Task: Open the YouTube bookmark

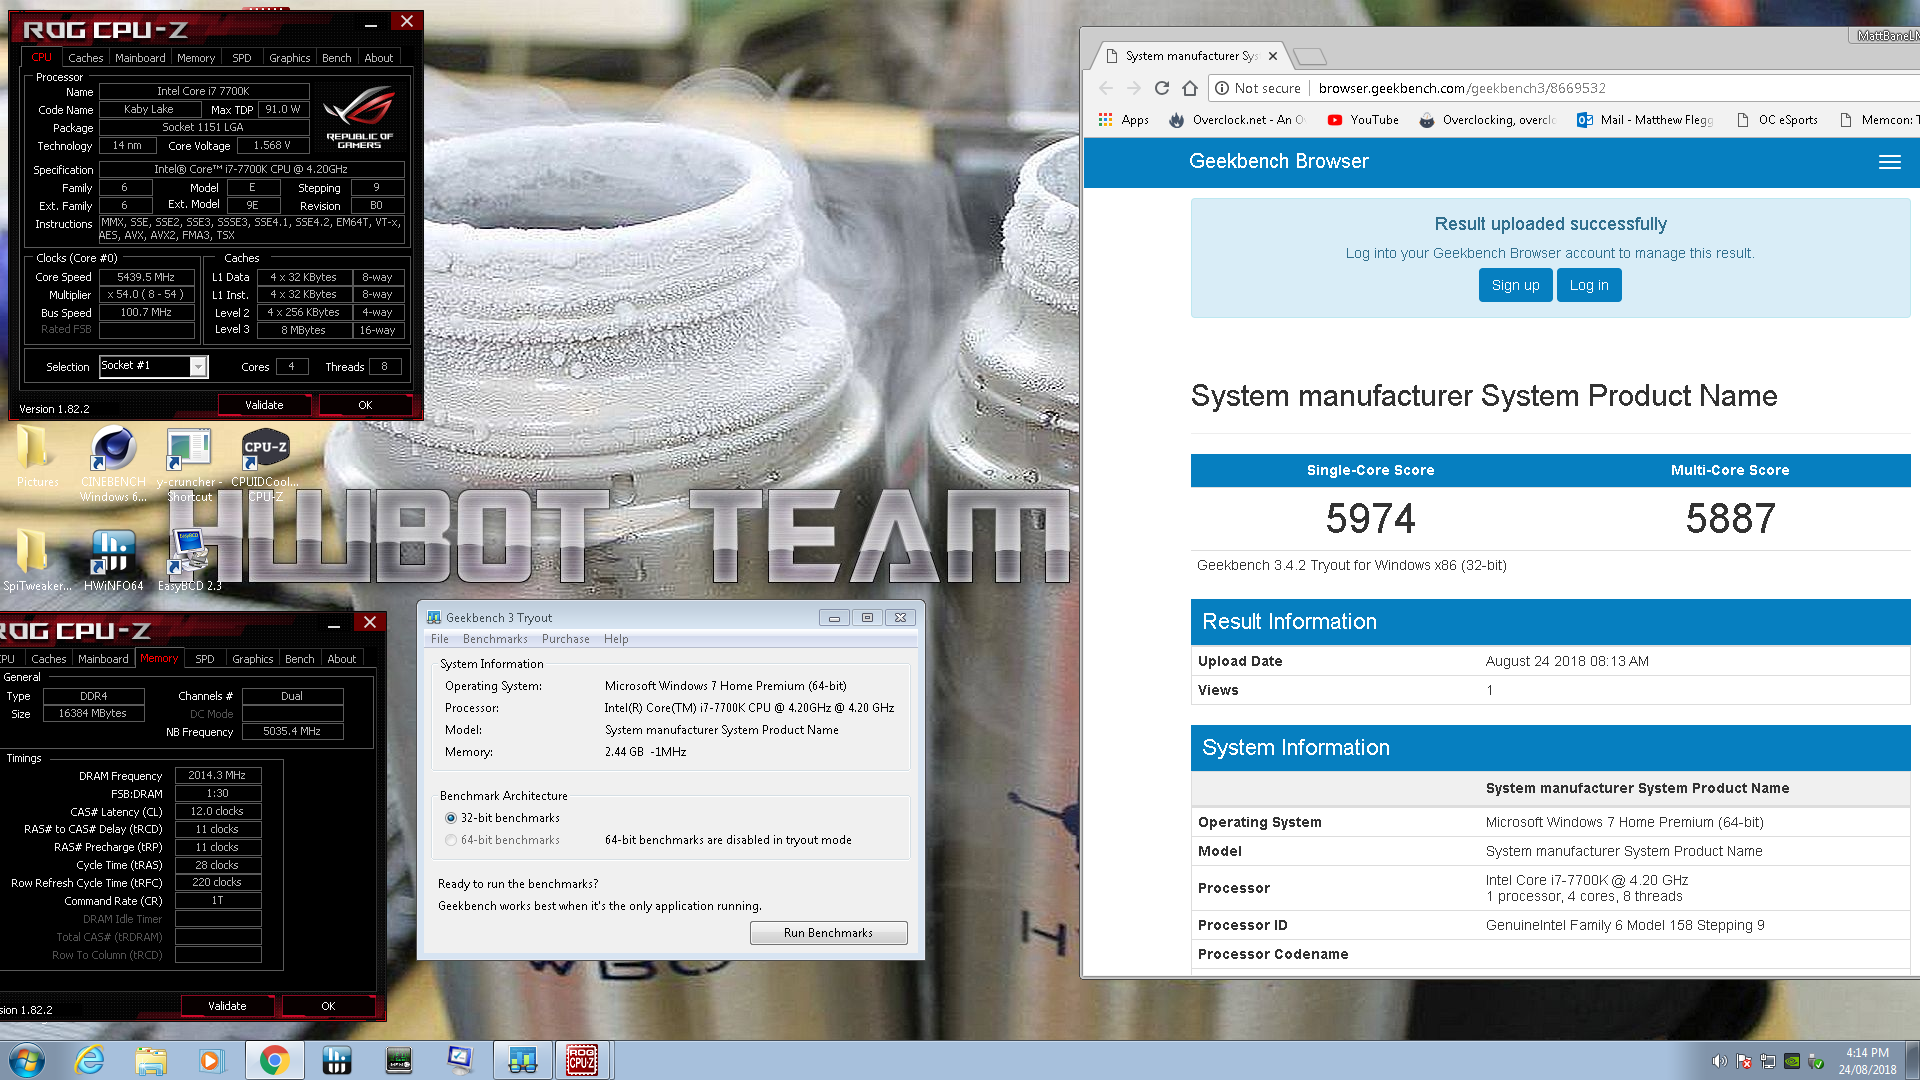Action: (1363, 119)
